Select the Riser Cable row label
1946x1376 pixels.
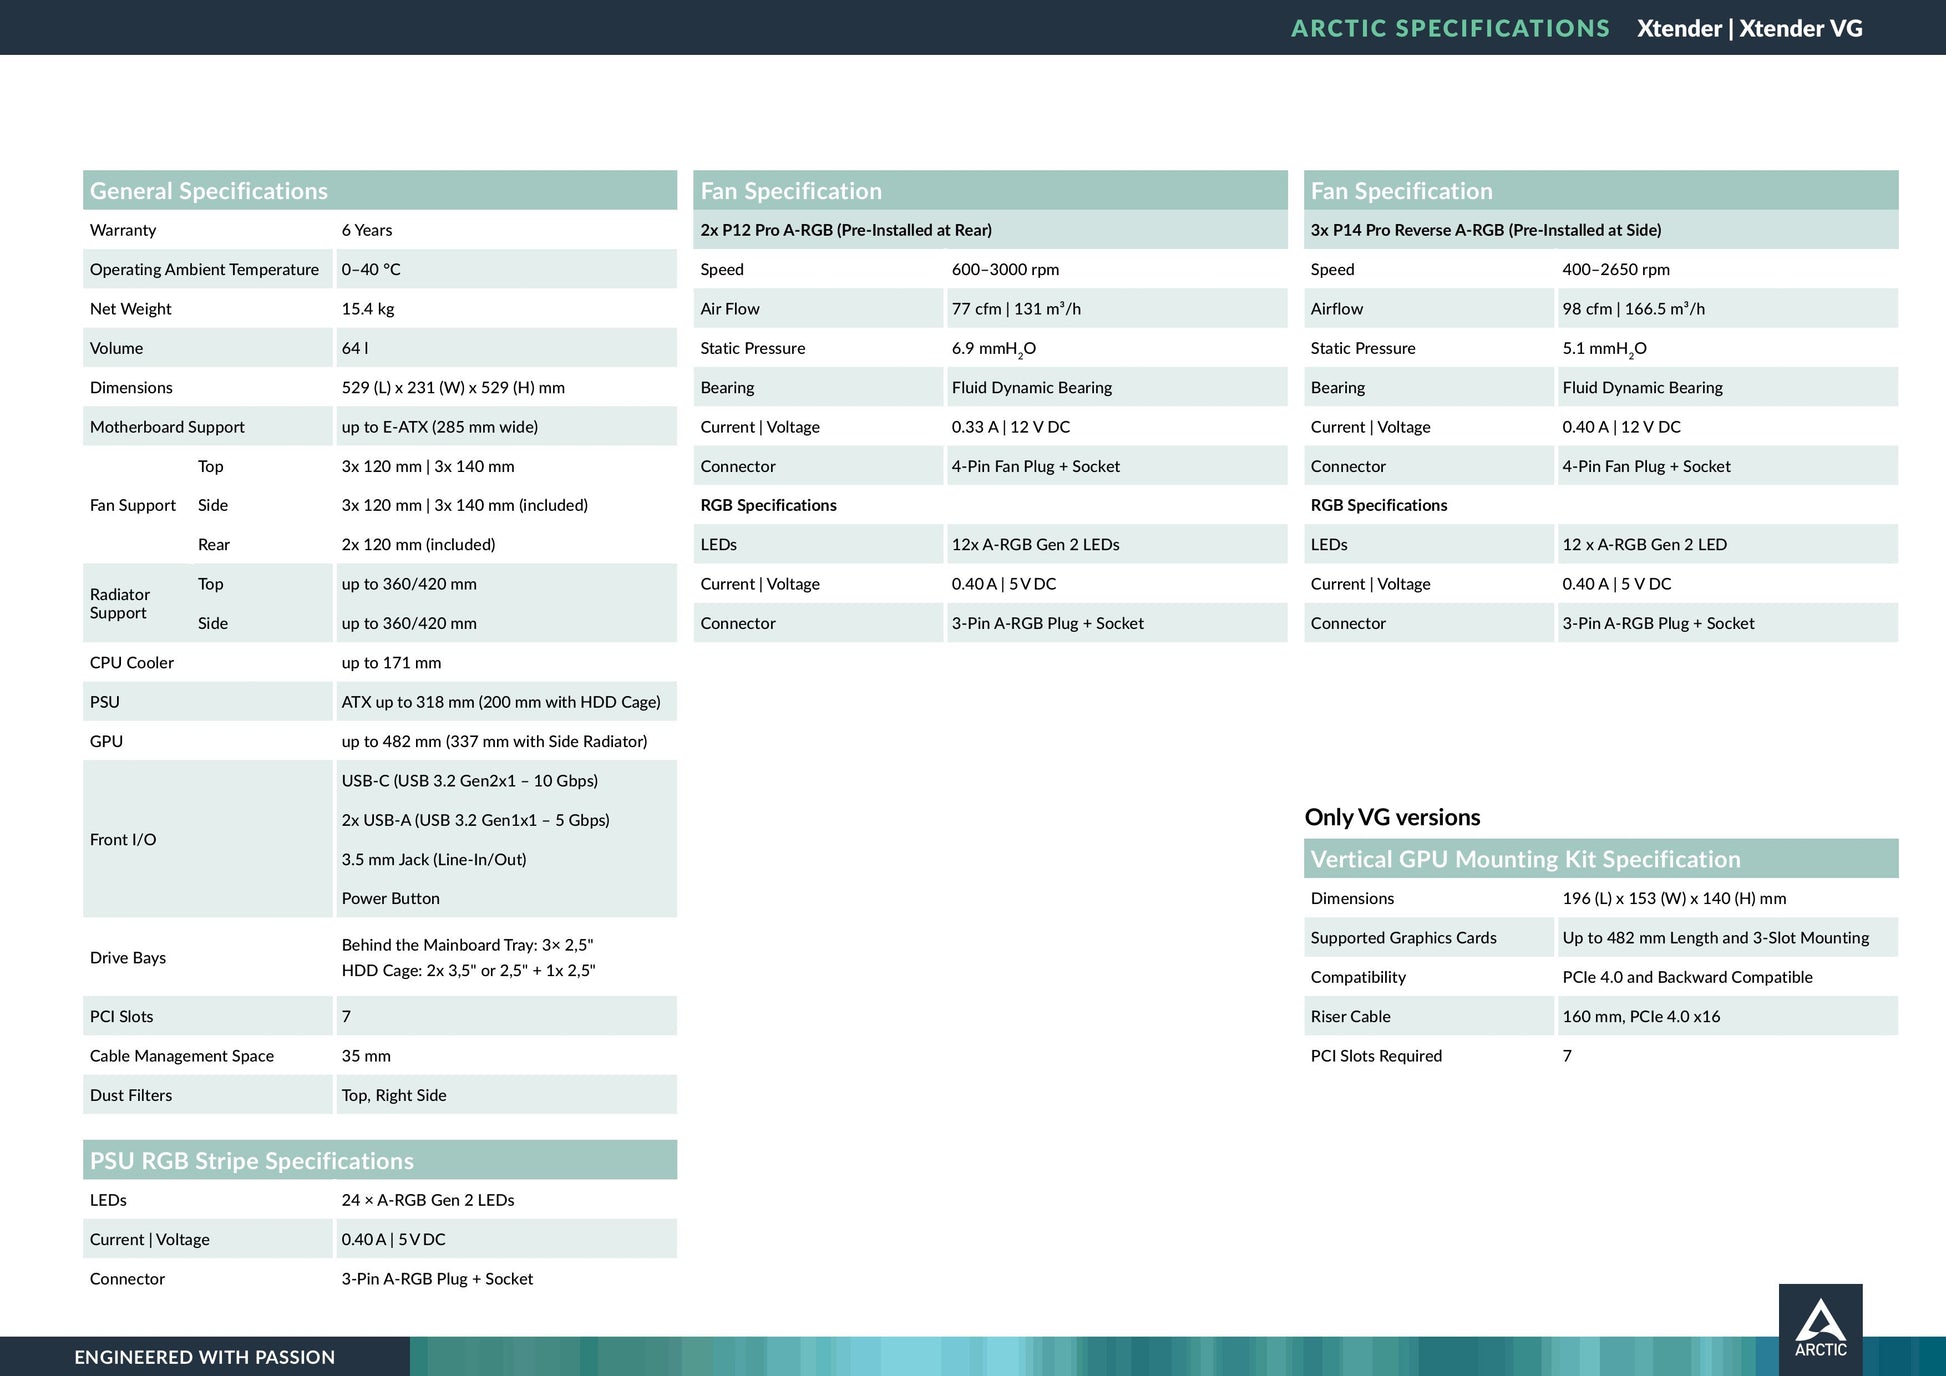(1350, 1016)
